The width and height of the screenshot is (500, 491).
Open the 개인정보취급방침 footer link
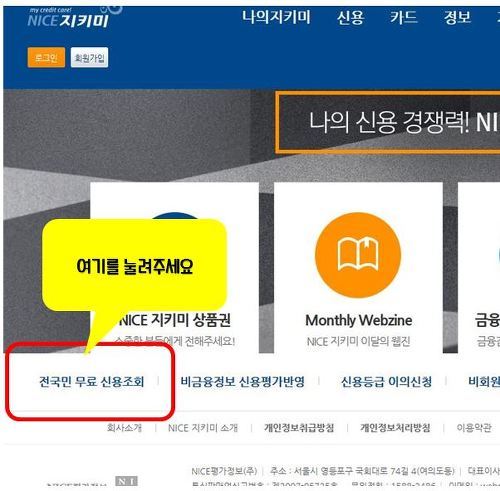[299, 428]
